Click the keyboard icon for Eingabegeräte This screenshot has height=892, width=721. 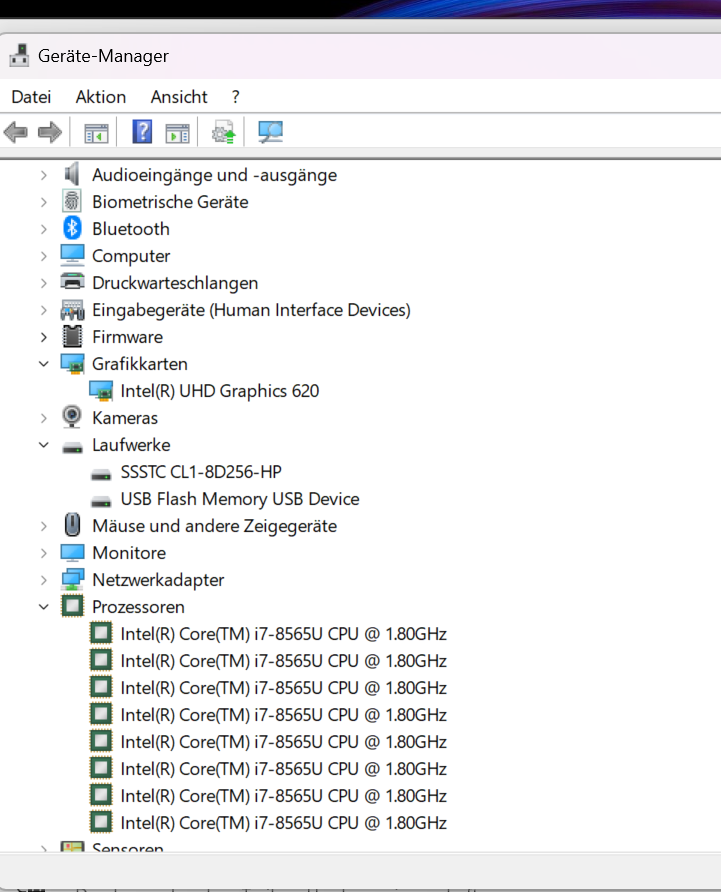[72, 310]
